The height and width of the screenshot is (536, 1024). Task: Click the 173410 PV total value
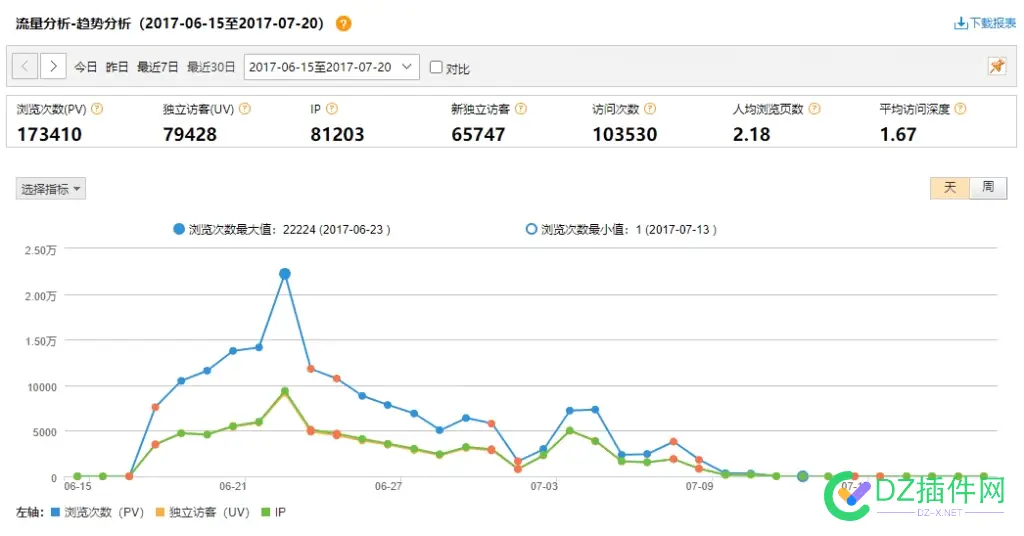50,134
